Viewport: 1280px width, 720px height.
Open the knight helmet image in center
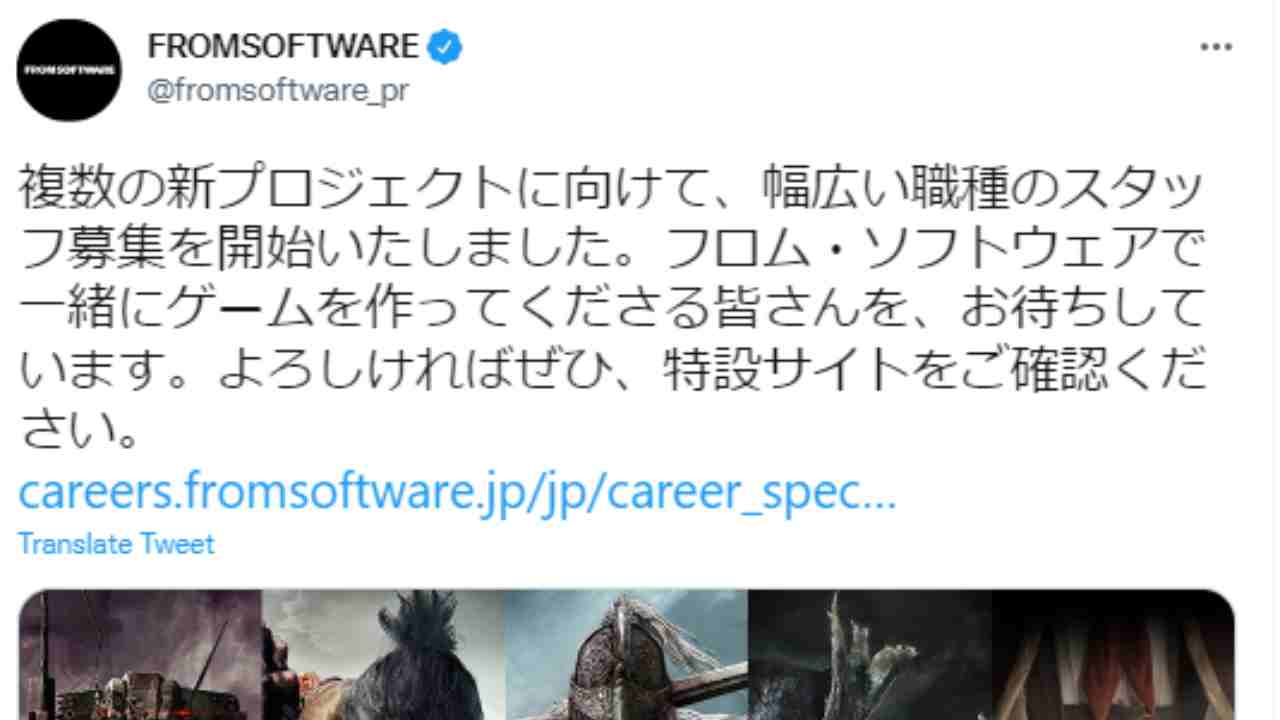coord(626,655)
